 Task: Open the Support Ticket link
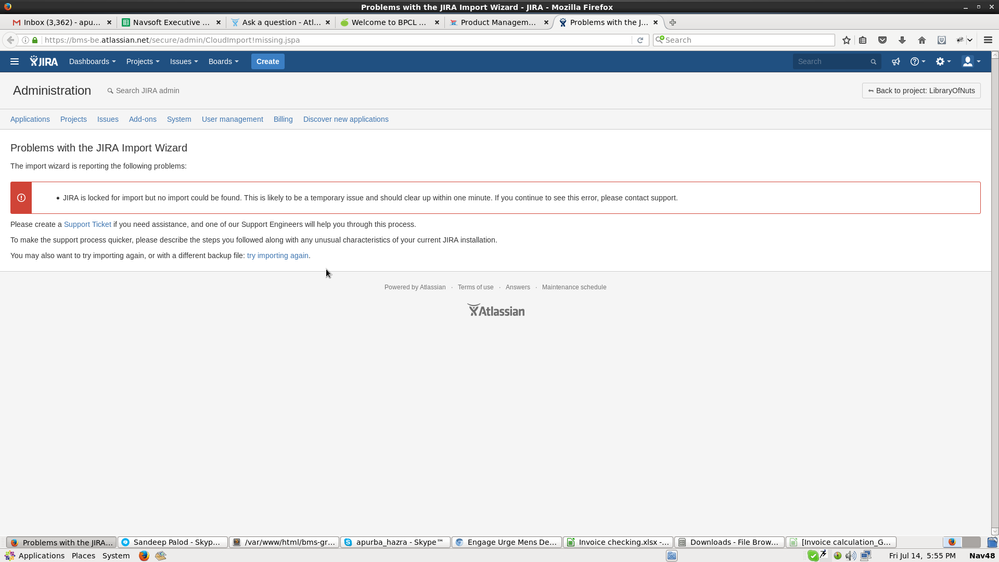pos(87,224)
